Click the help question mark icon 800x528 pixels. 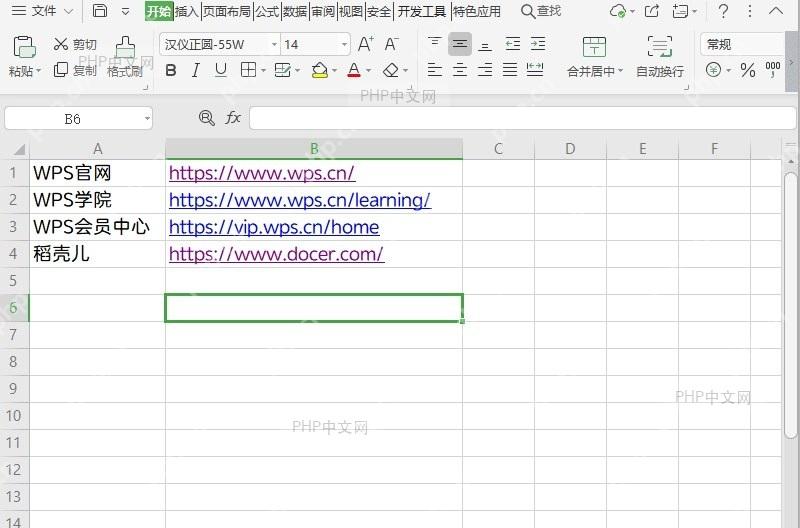pyautogui.click(x=723, y=11)
